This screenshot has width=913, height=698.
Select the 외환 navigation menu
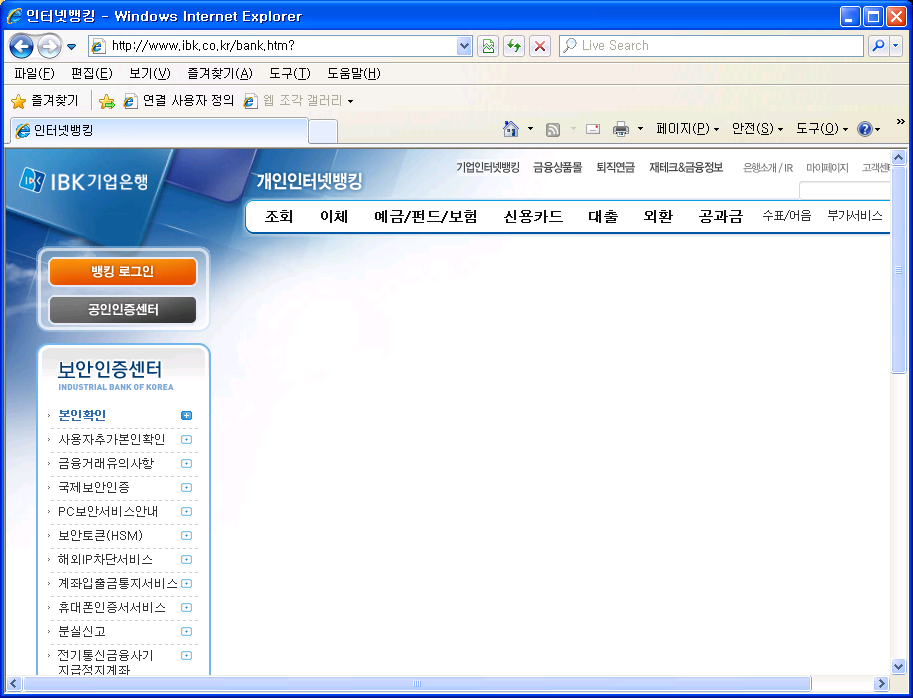pos(658,217)
